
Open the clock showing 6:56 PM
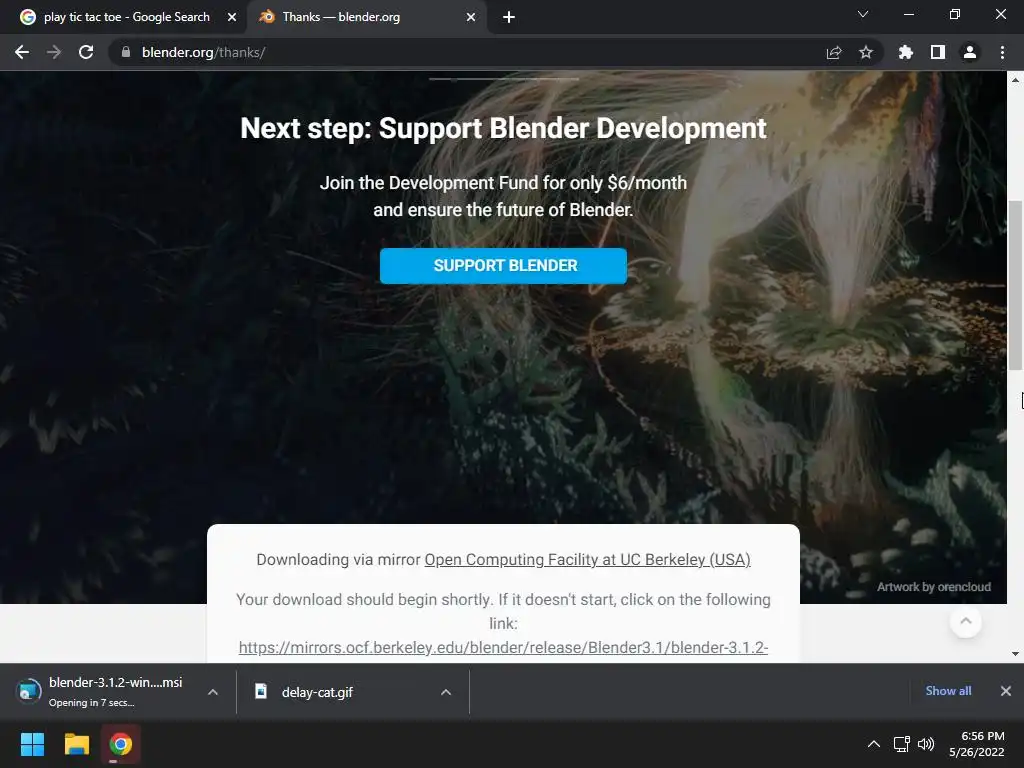click(977, 744)
